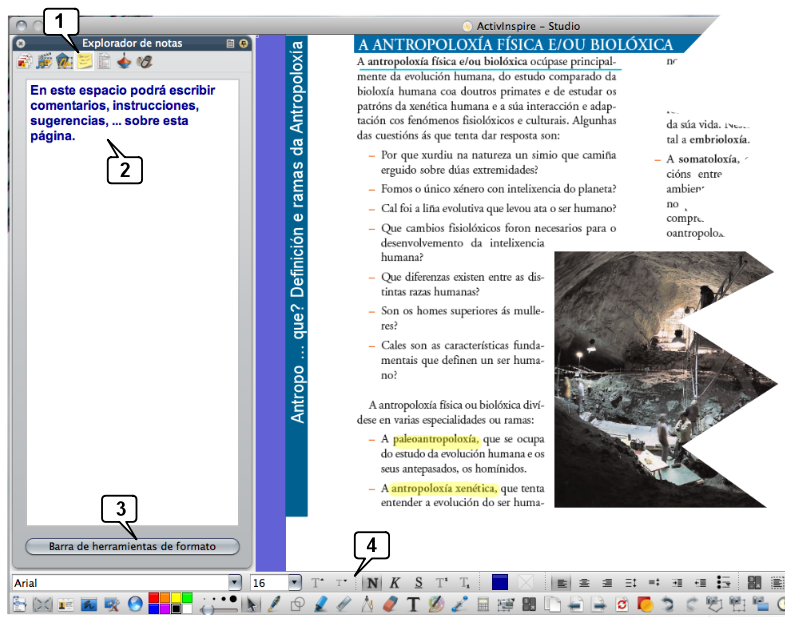Toggle italic K formatting
Viewport: 785px width, 622px height.
pos(394,582)
